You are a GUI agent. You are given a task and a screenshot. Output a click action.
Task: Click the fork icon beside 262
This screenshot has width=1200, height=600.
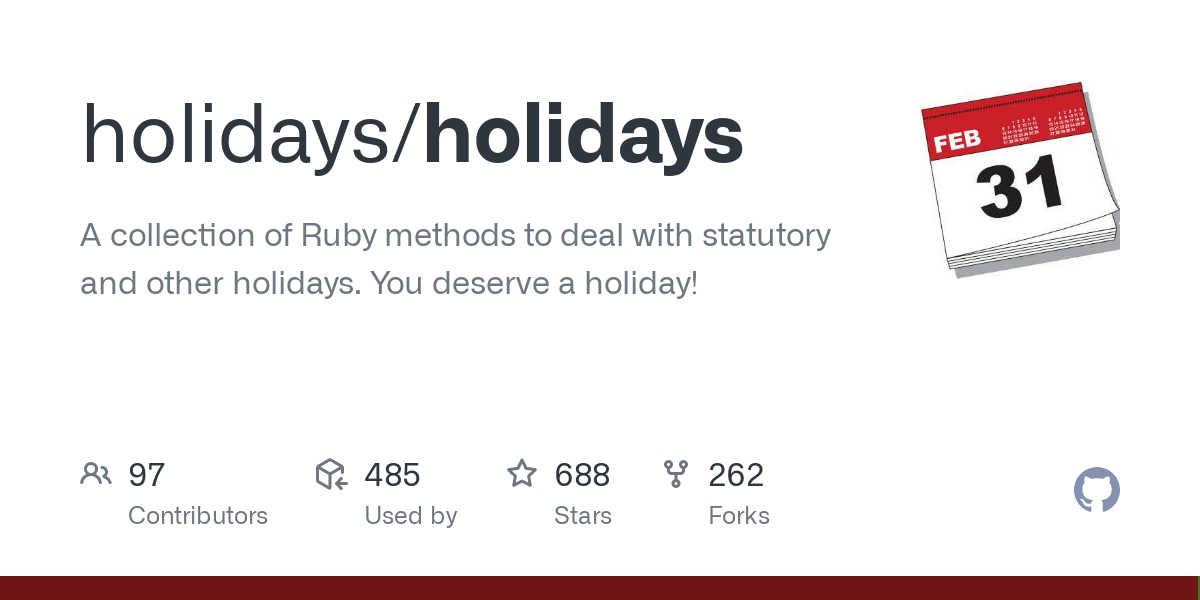676,474
